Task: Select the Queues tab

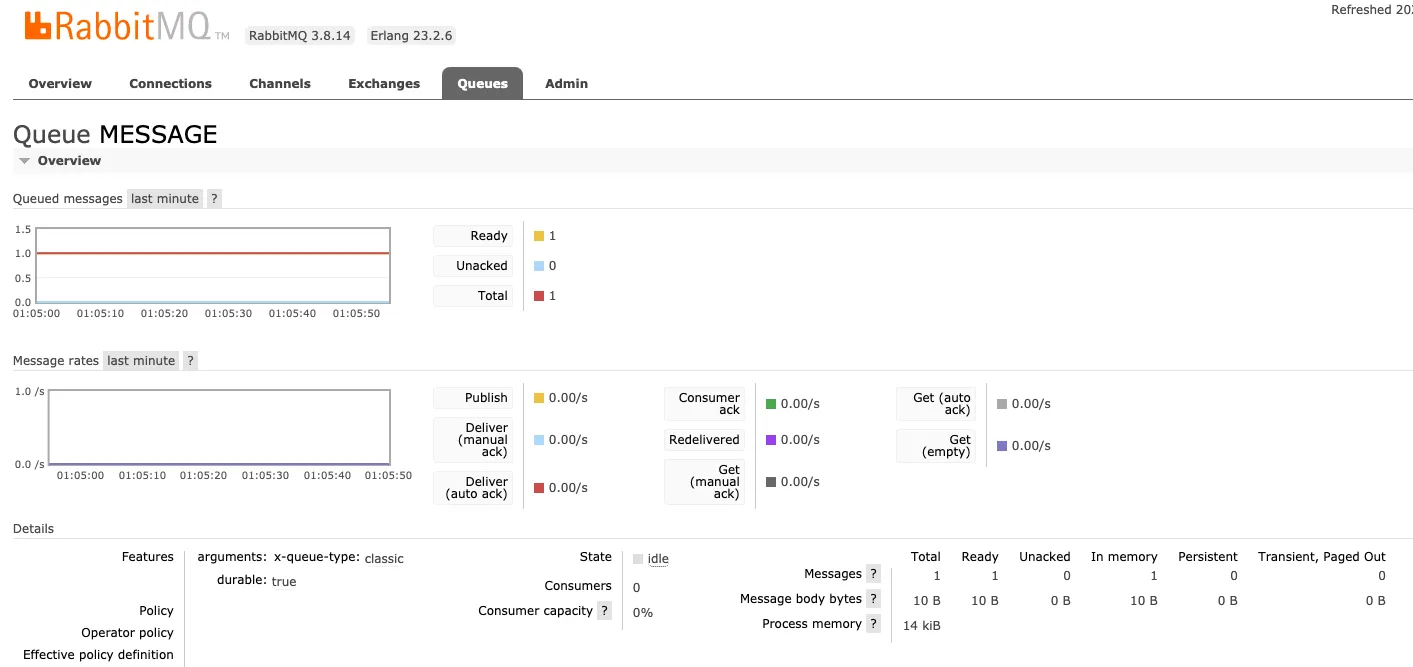Action: pyautogui.click(x=482, y=83)
